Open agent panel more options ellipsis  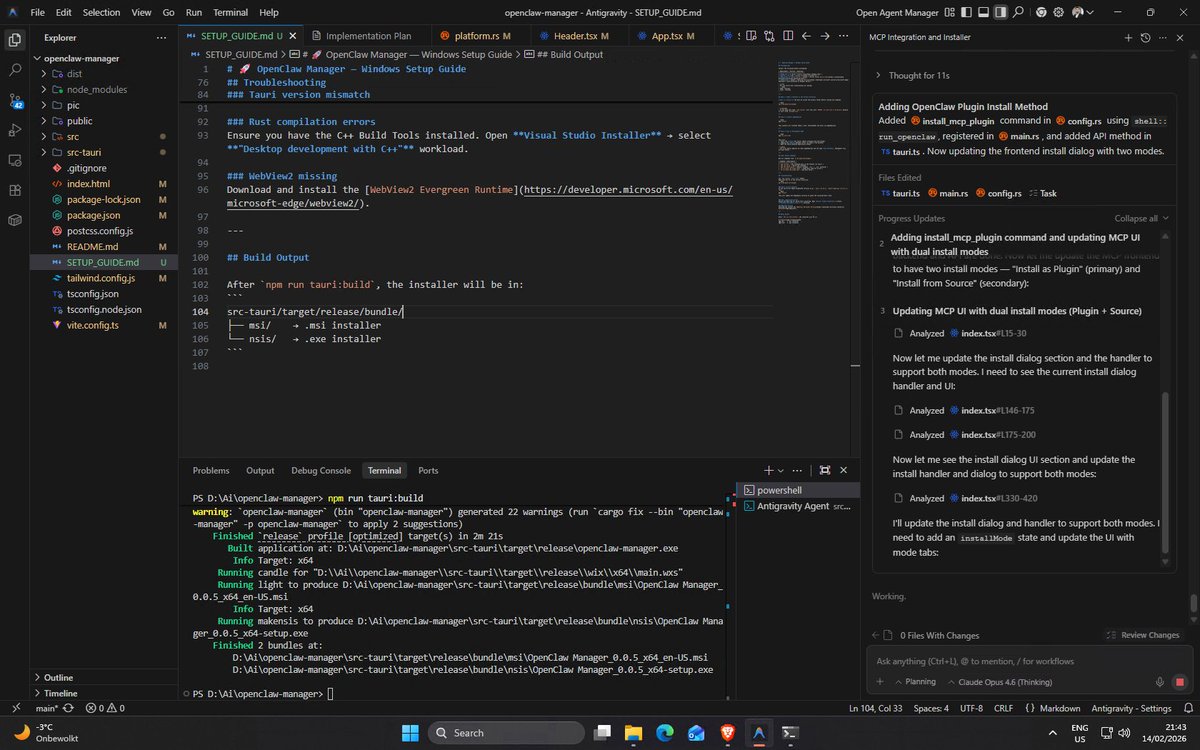click(x=1163, y=37)
